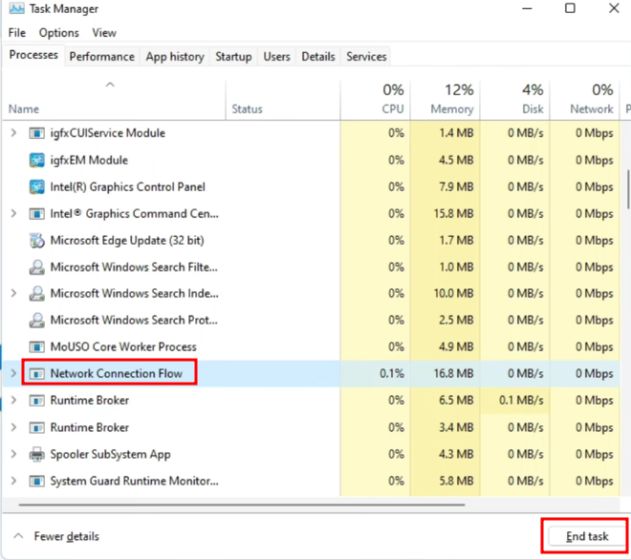
Task: Sort processes by the Name column header
Action: (113, 100)
